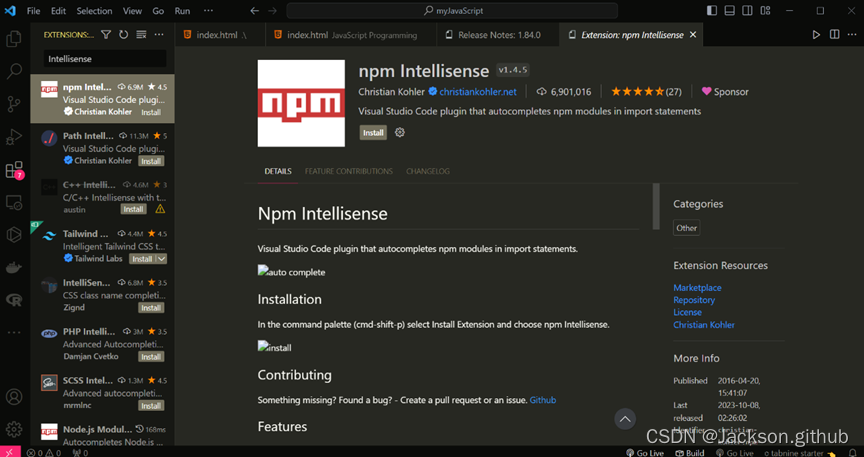Click the Other category tag
Image resolution: width=864 pixels, height=457 pixels.
click(687, 228)
